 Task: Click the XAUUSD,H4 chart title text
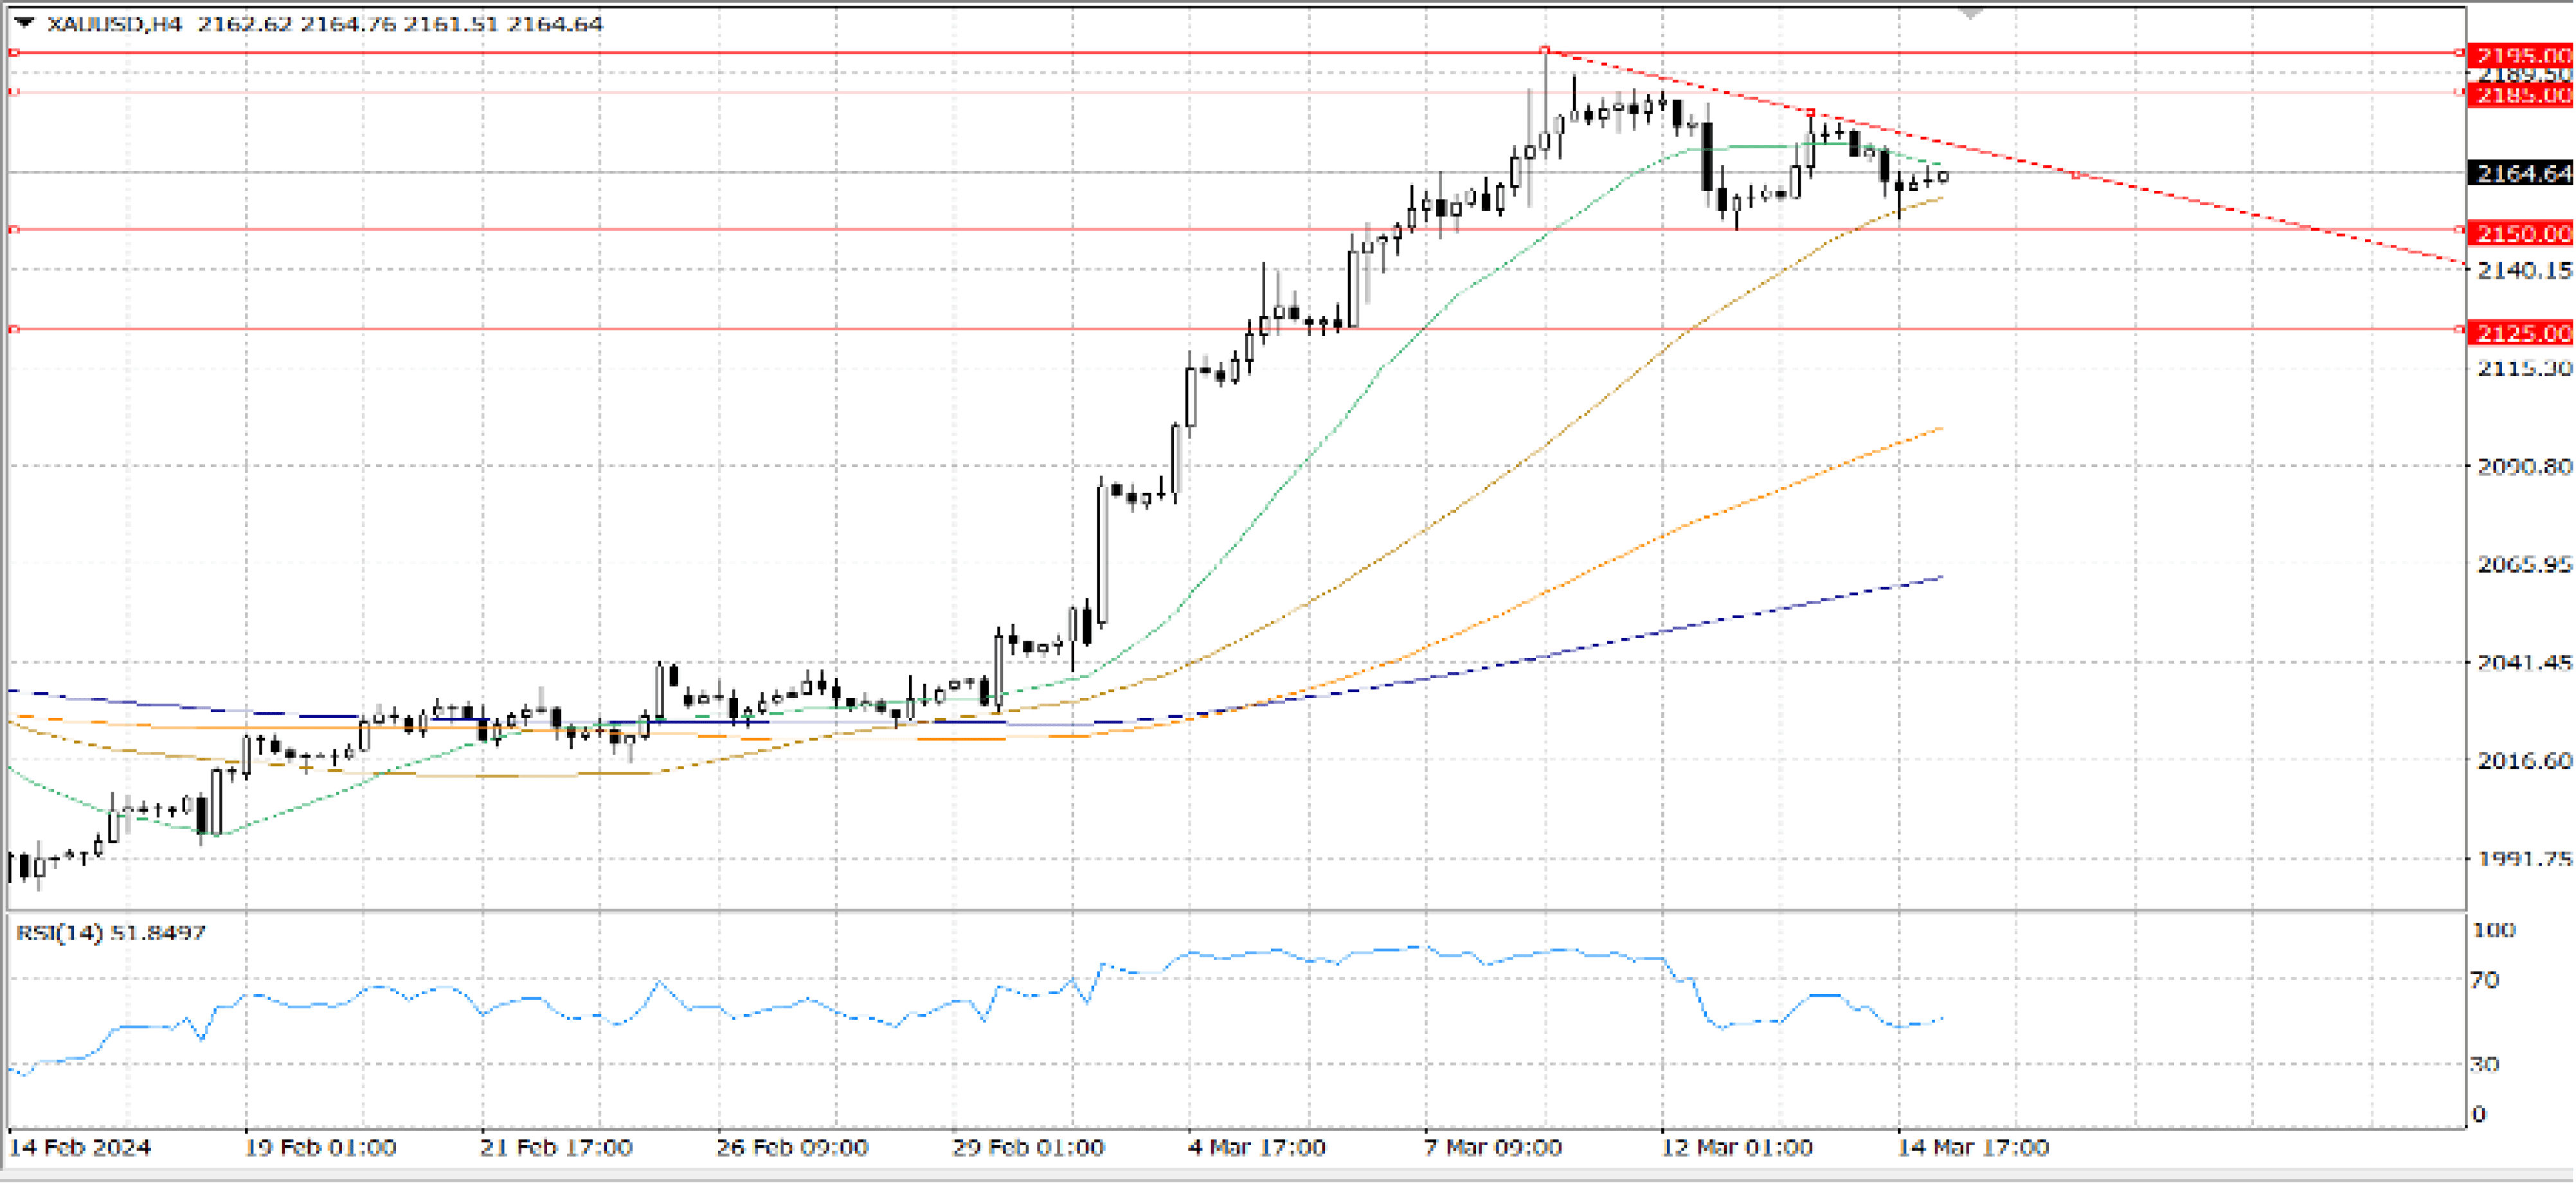tap(114, 23)
